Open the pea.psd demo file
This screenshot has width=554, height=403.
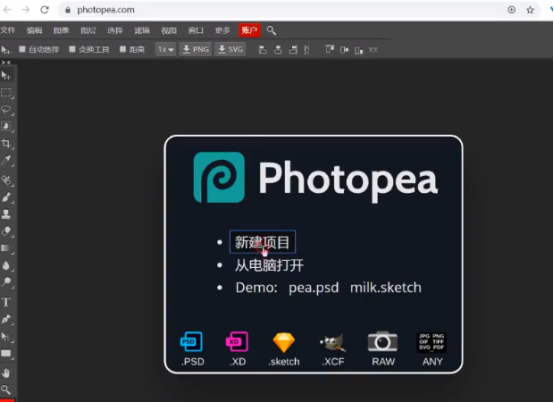tap(313, 288)
